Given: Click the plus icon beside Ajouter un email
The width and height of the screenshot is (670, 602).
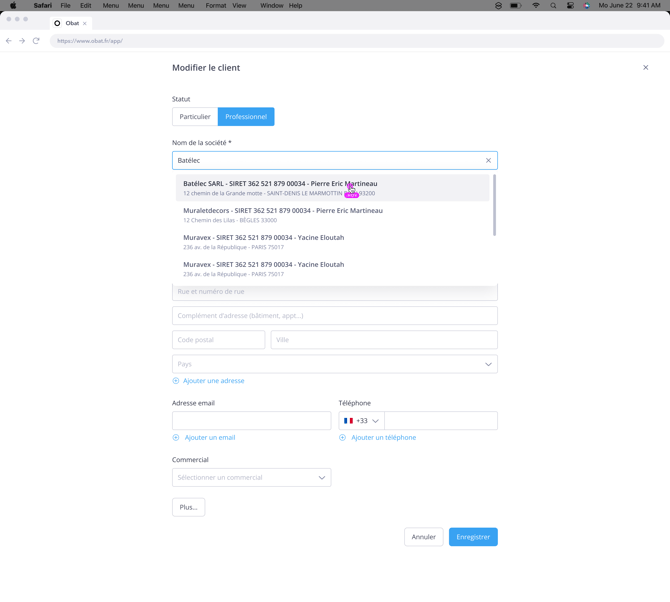Looking at the screenshot, I should [176, 438].
